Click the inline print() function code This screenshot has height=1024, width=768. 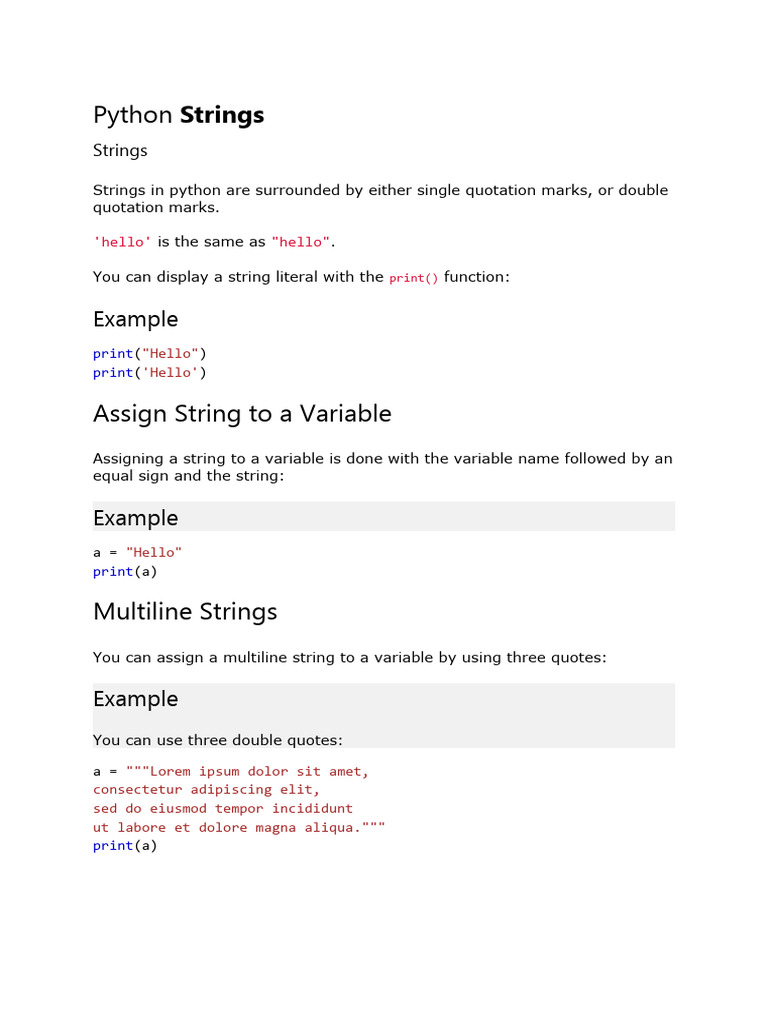414,278
